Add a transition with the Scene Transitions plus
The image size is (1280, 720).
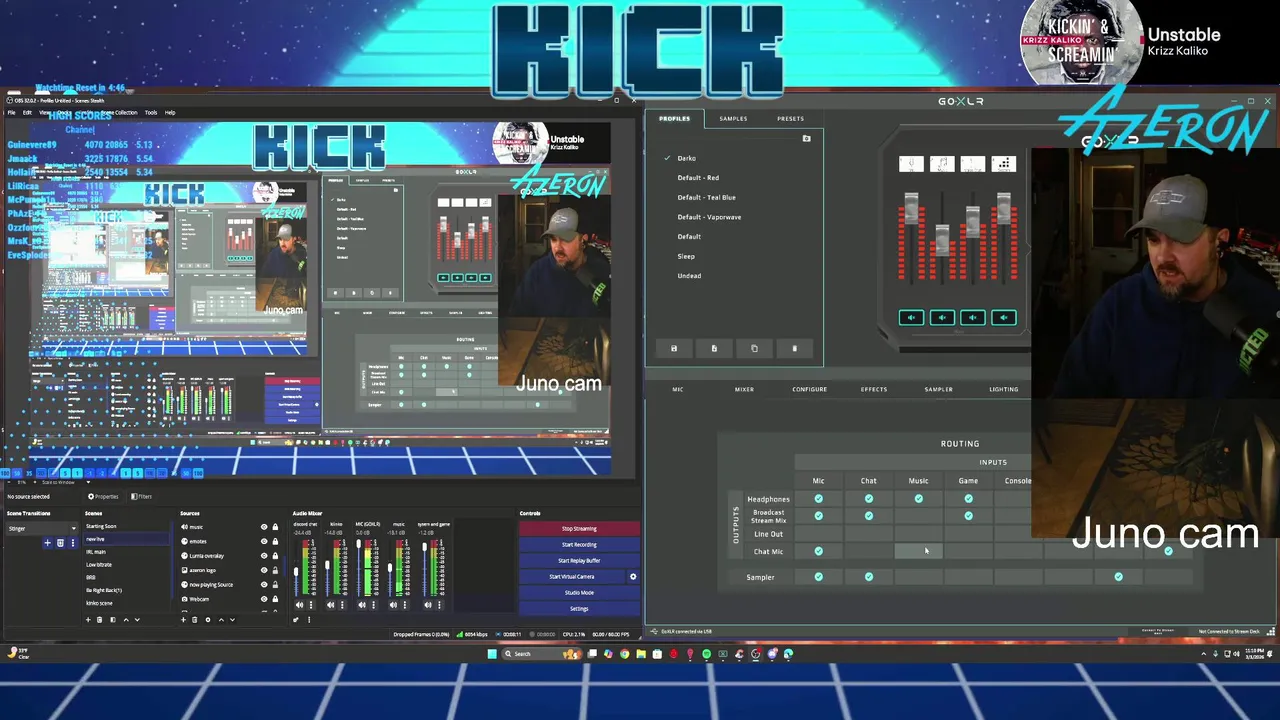coord(47,543)
